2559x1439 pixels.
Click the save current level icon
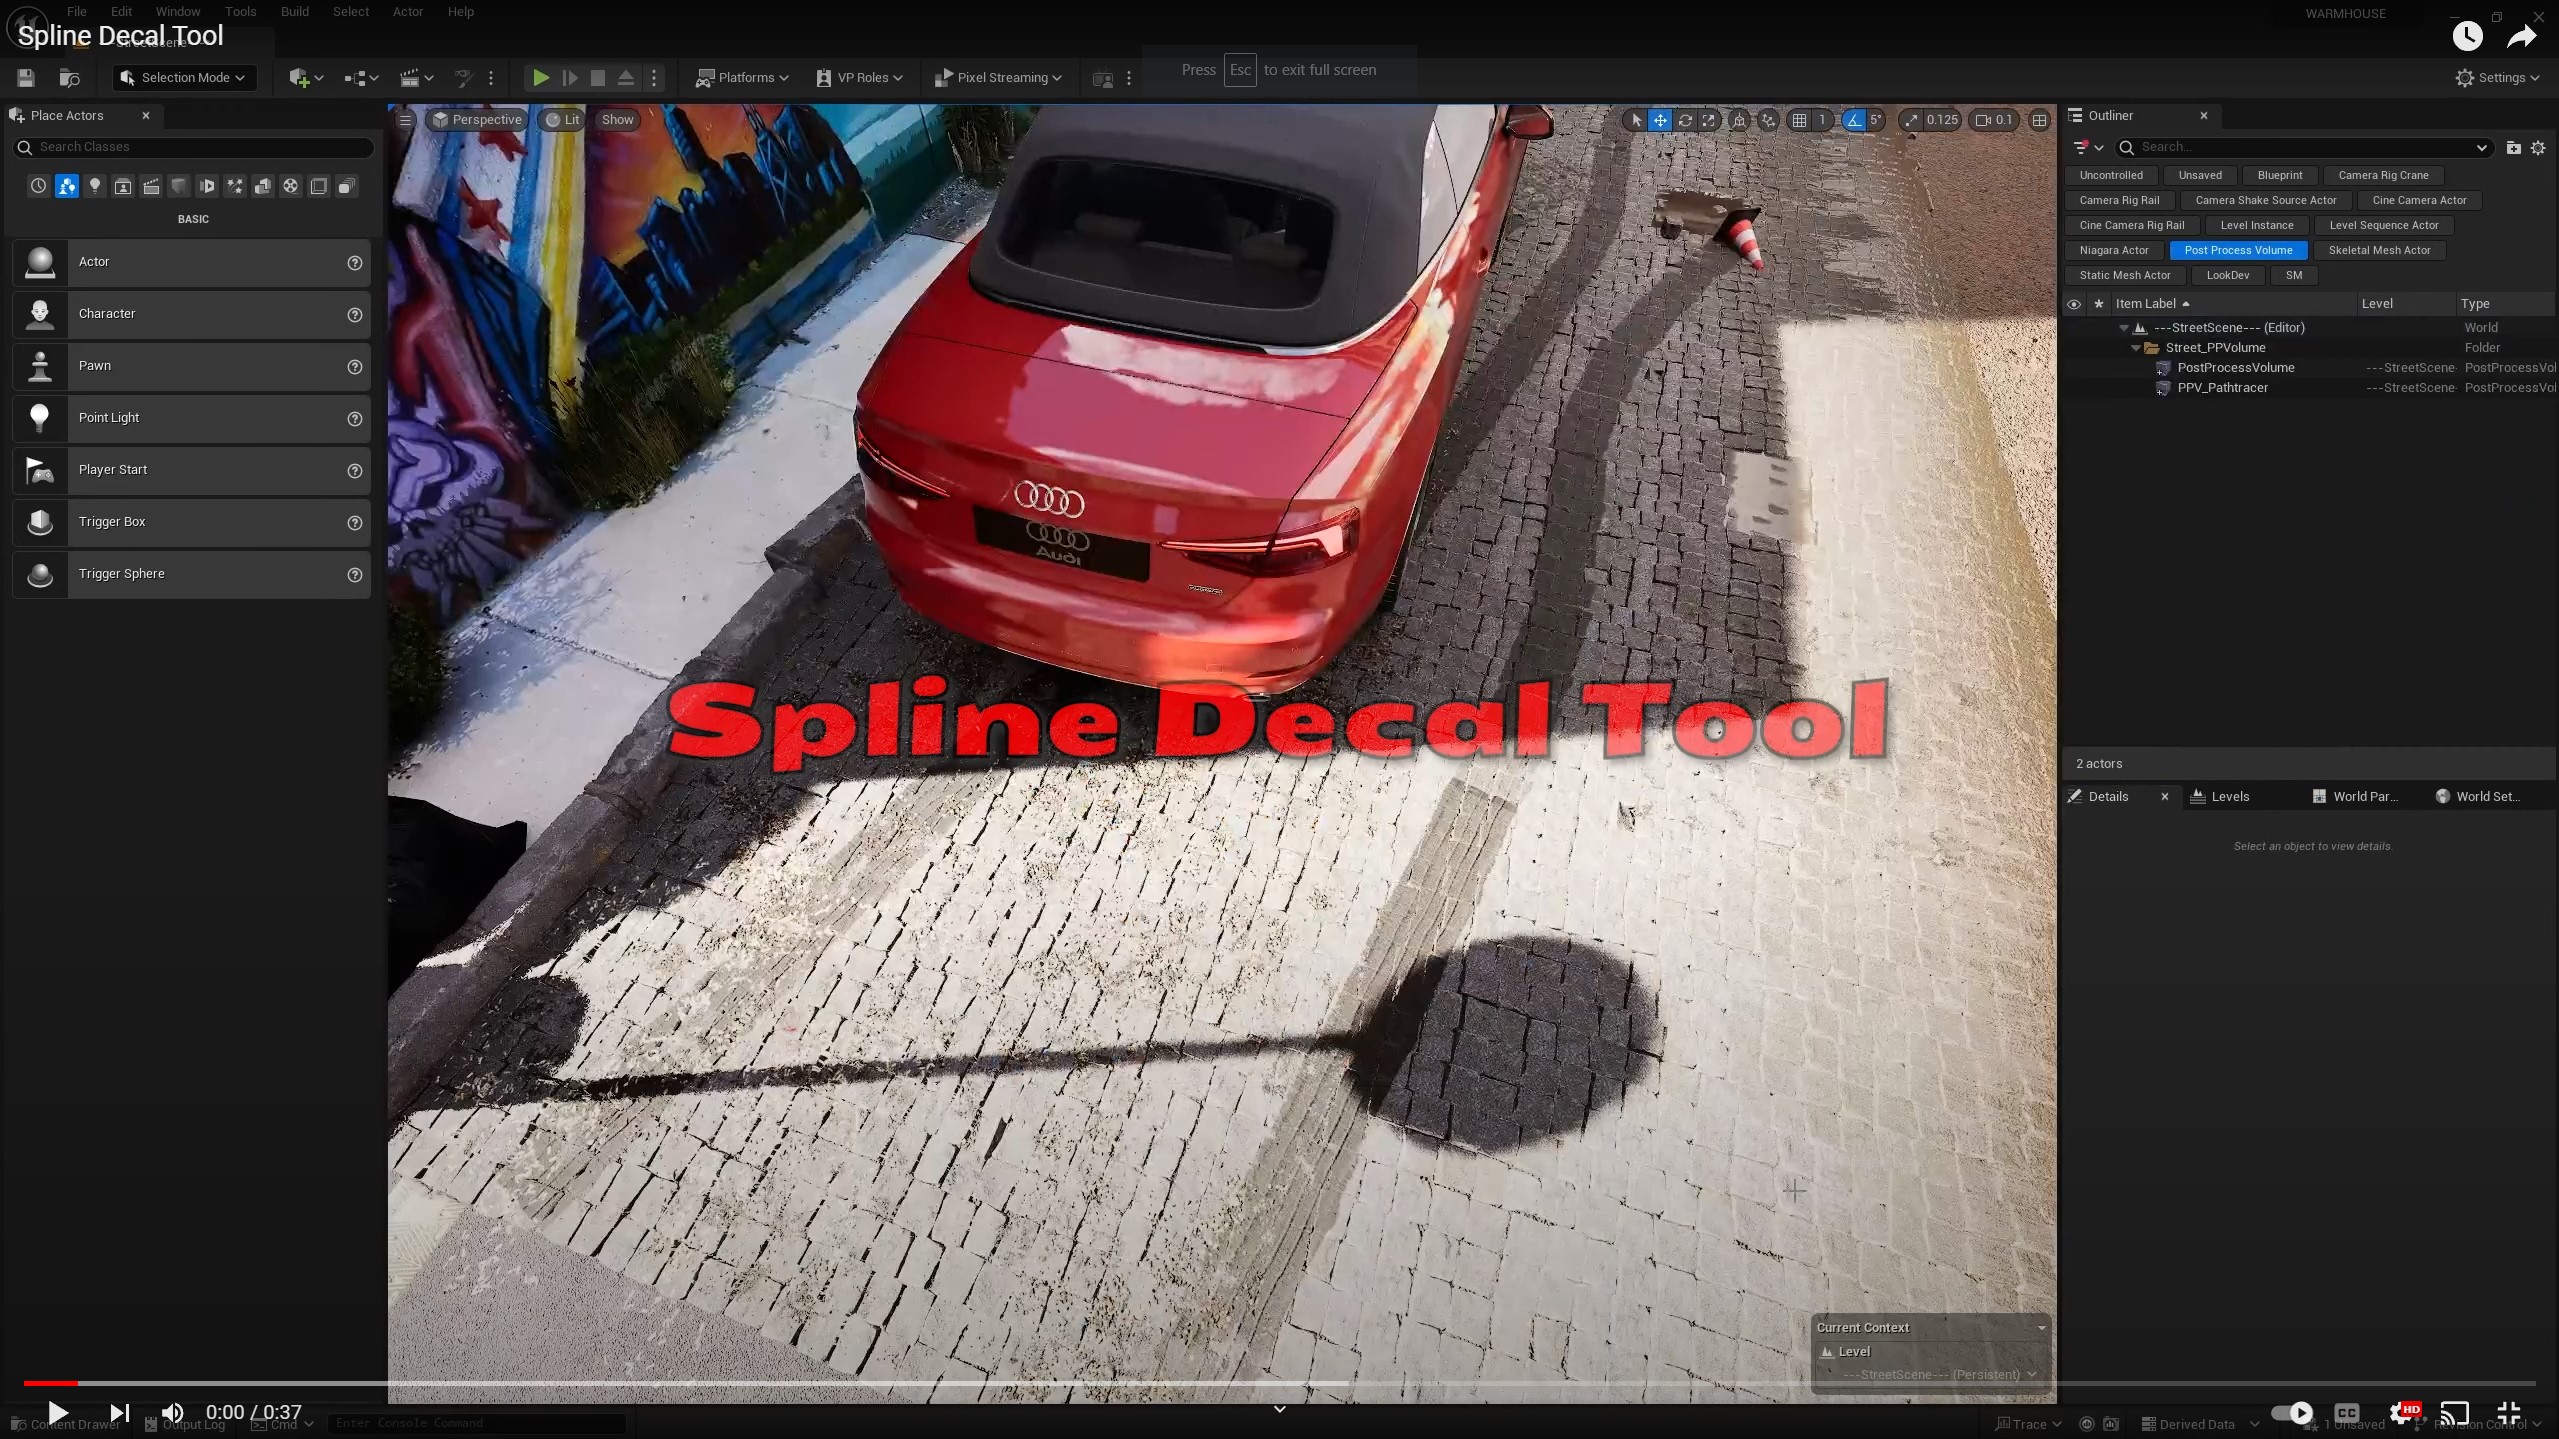pyautogui.click(x=26, y=77)
